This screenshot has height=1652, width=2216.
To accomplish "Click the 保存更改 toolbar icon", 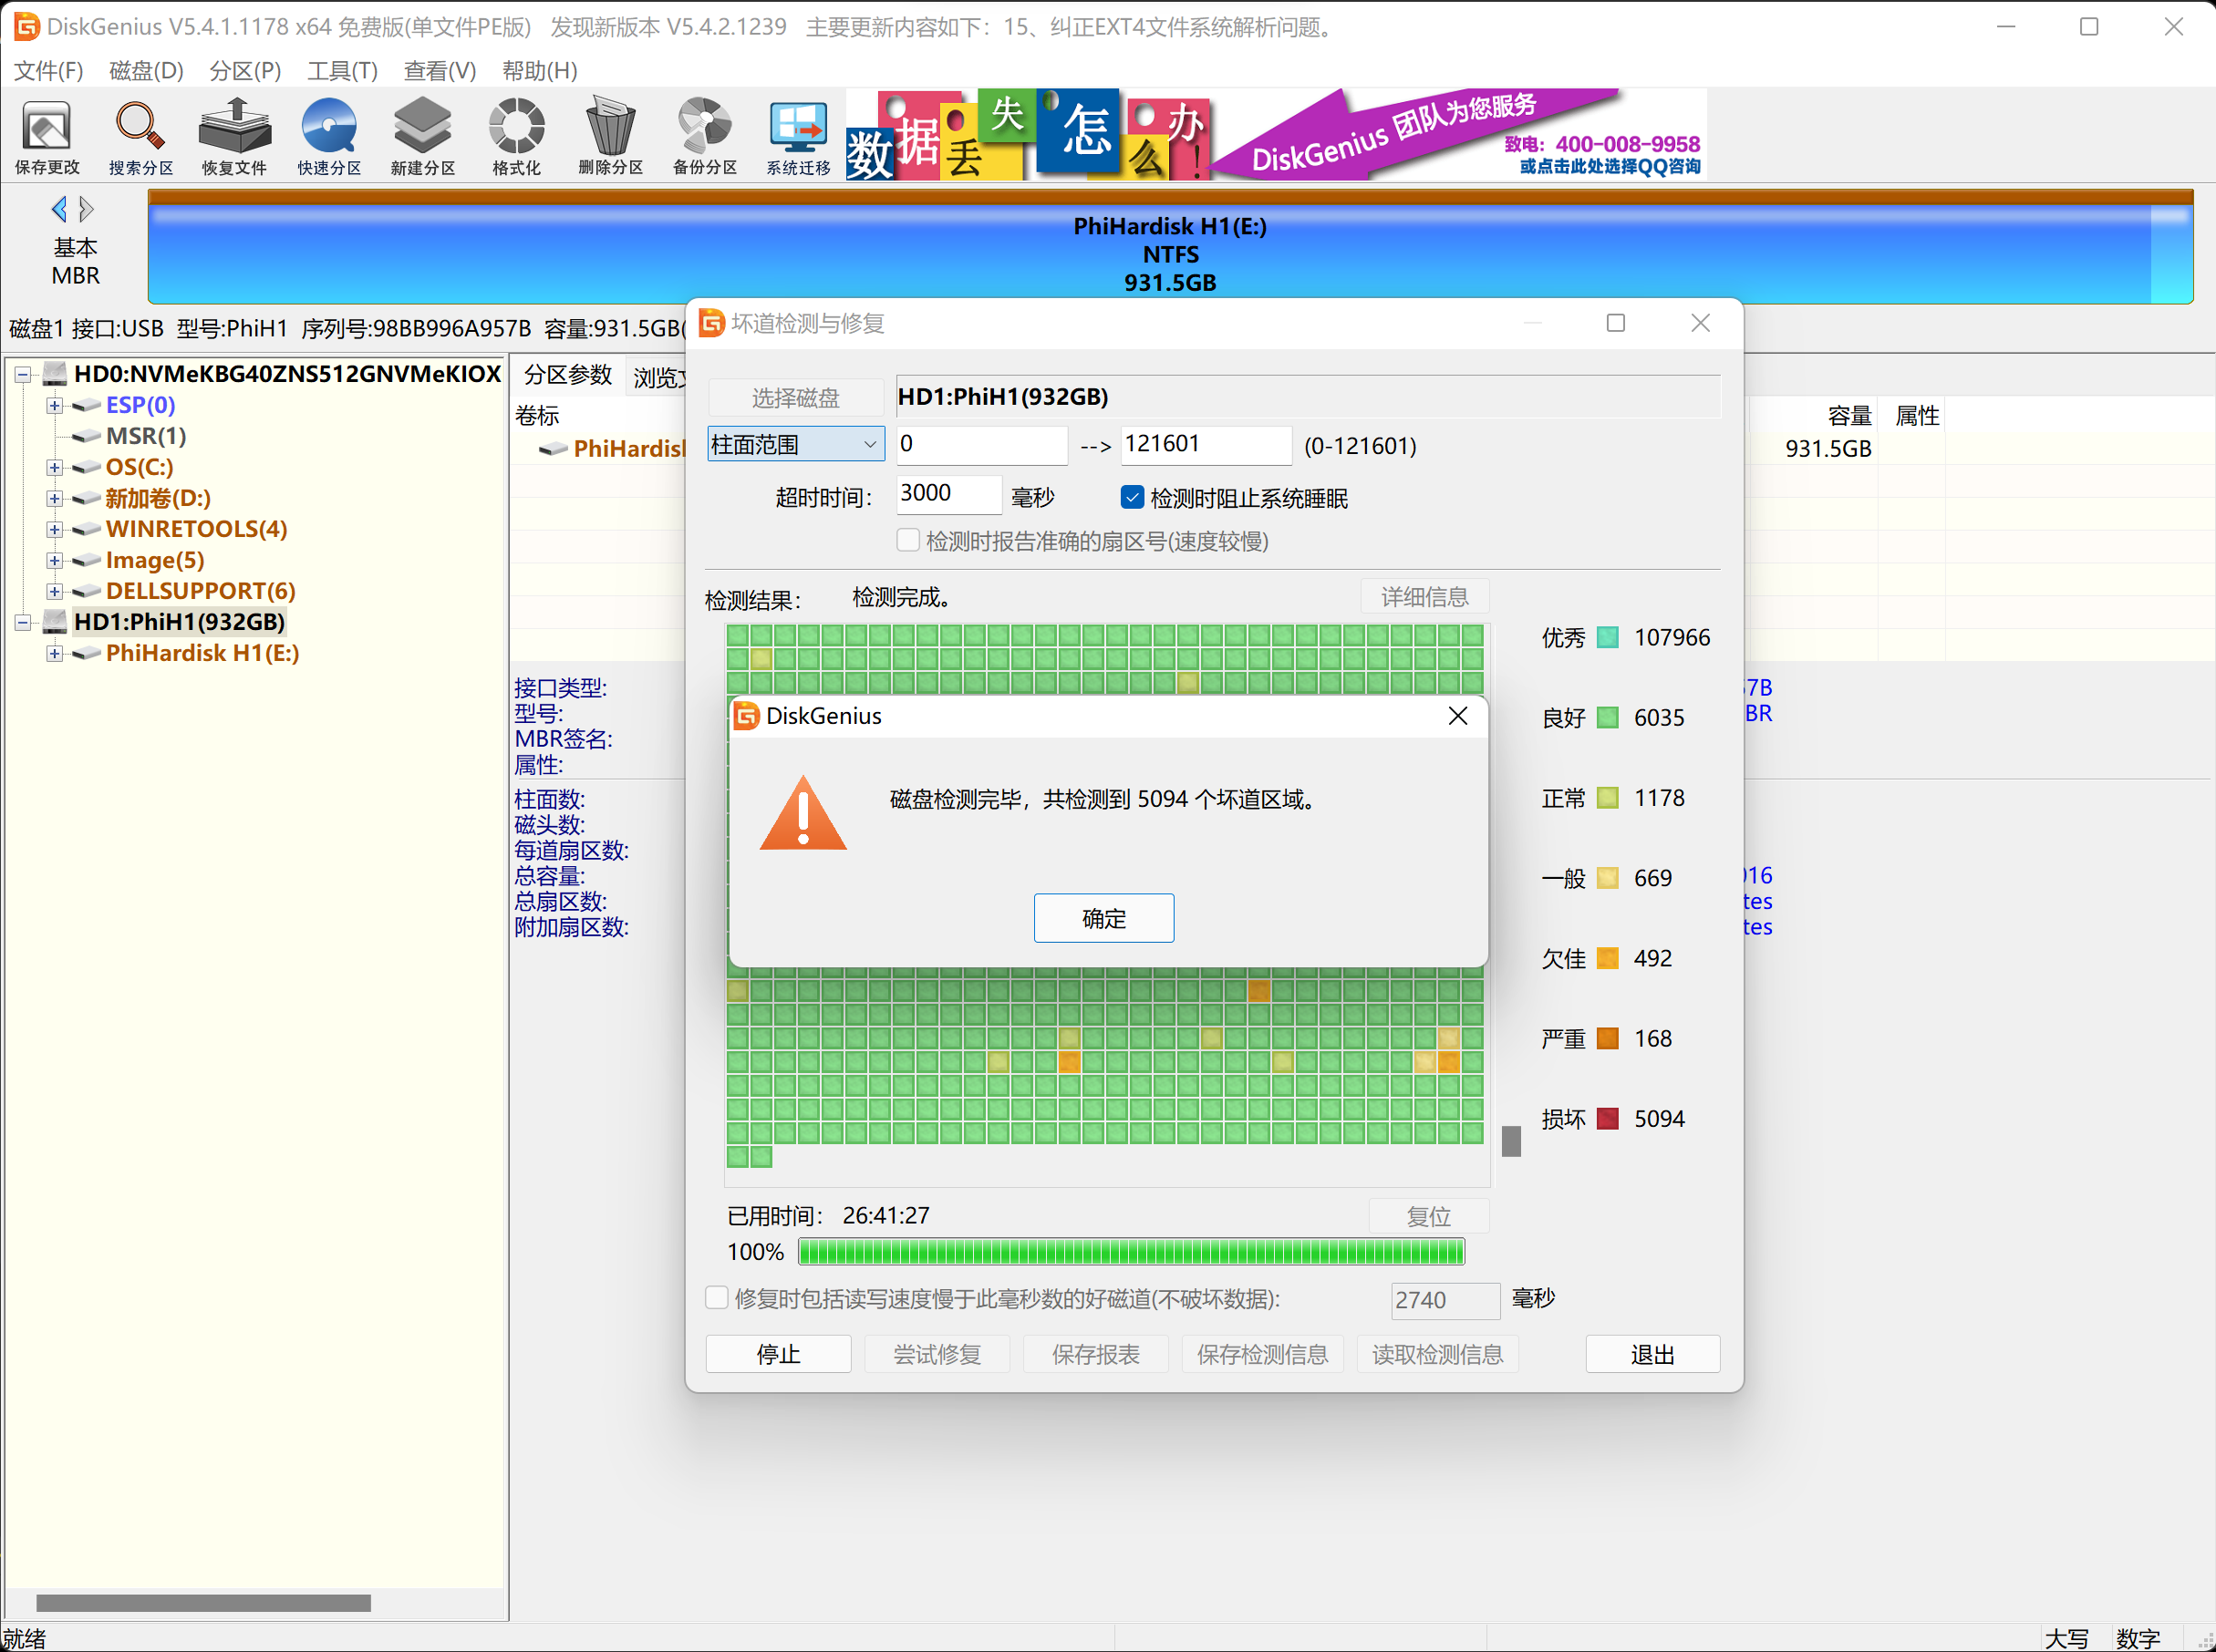I will [47, 137].
